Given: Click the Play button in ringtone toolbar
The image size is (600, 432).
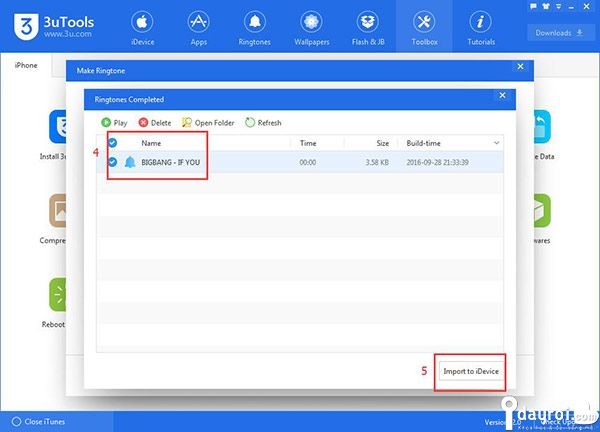Looking at the screenshot, I should click(114, 123).
